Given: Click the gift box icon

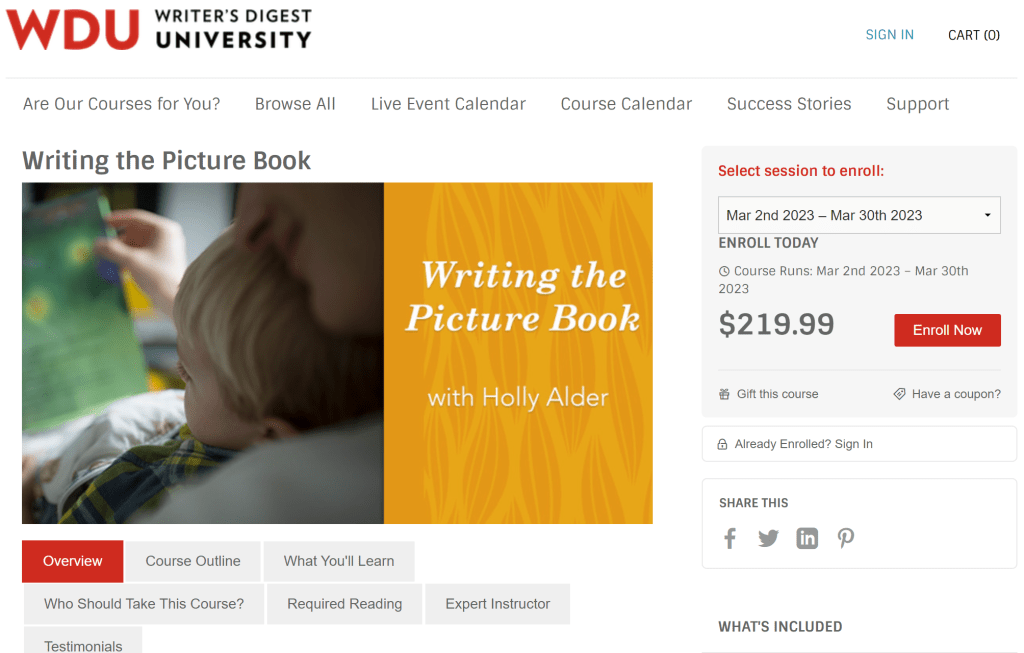Looking at the screenshot, I should pyautogui.click(x=724, y=394).
